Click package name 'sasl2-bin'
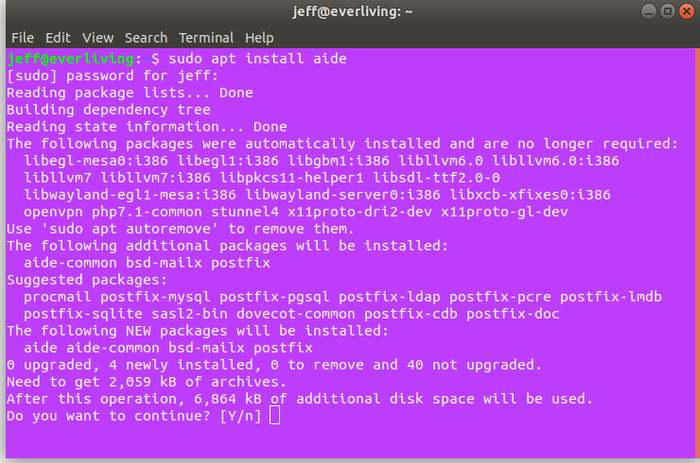 coord(189,313)
